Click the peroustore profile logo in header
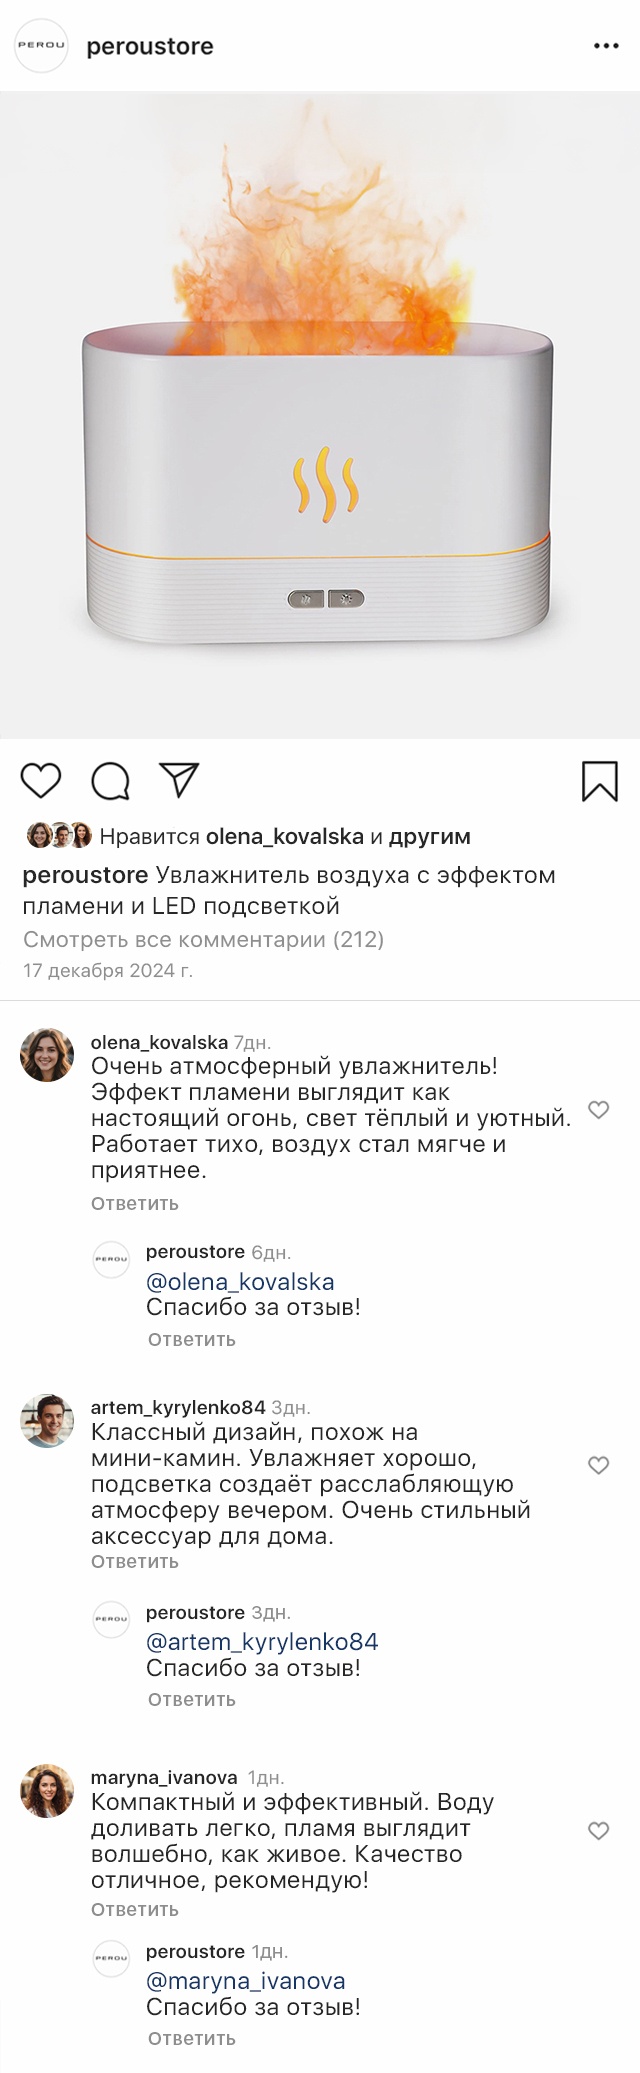The width and height of the screenshot is (640, 2073). (x=42, y=46)
